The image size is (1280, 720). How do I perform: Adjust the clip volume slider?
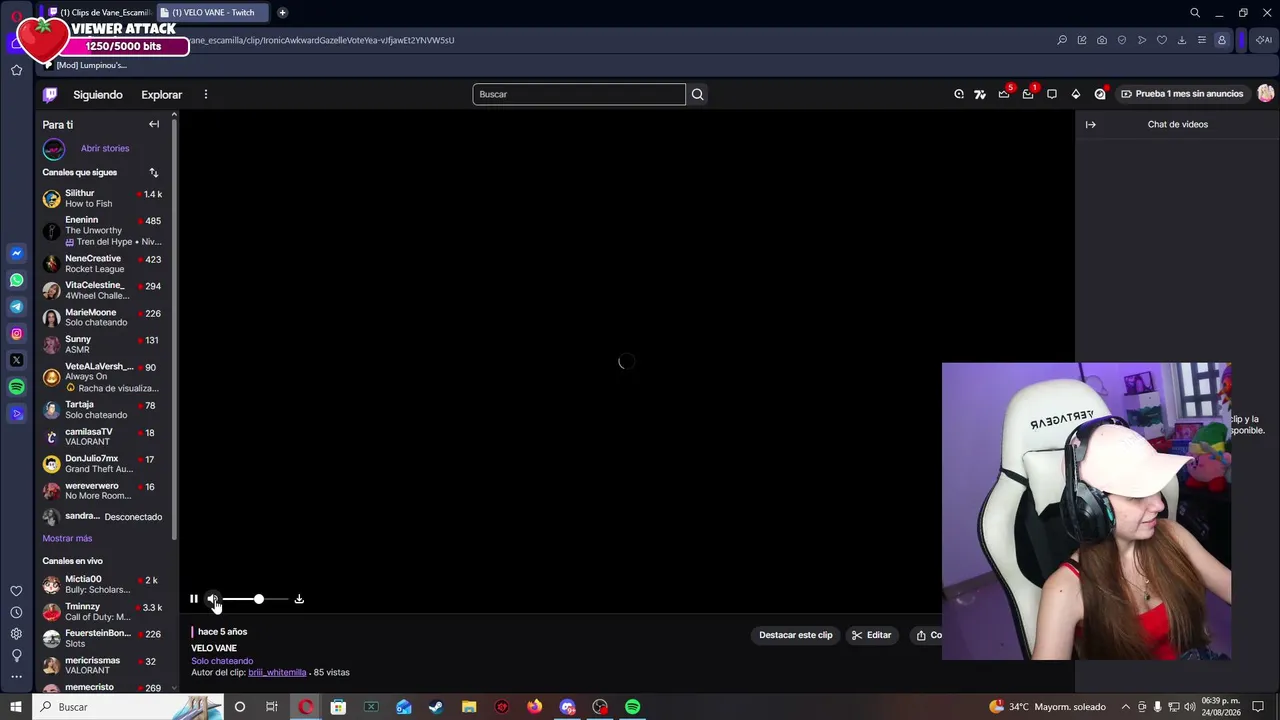coord(256,599)
